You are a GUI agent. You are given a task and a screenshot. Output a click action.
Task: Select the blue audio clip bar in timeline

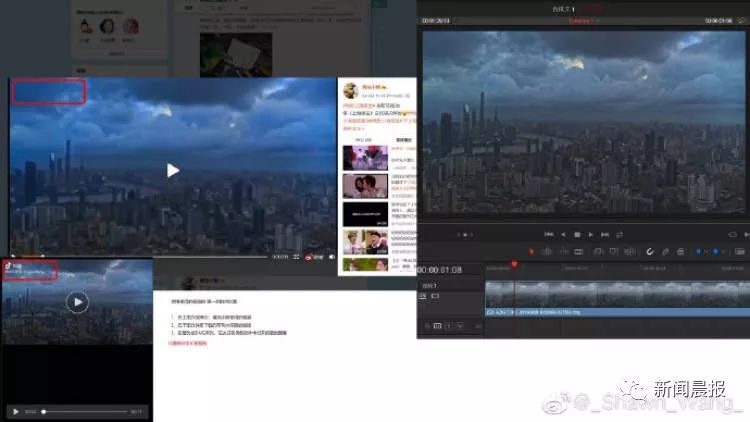point(618,312)
